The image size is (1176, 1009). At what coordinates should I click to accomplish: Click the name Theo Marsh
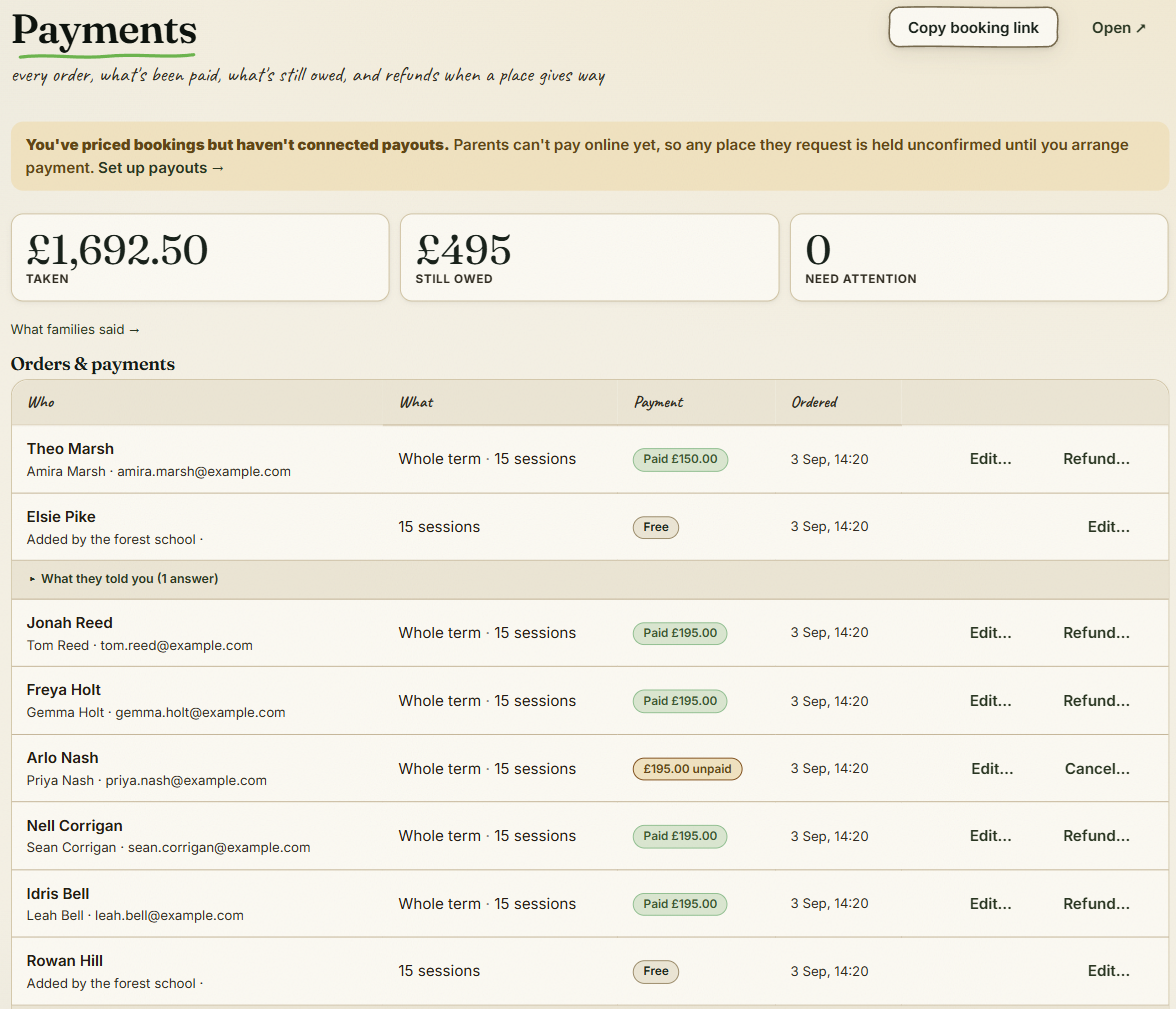tap(70, 449)
